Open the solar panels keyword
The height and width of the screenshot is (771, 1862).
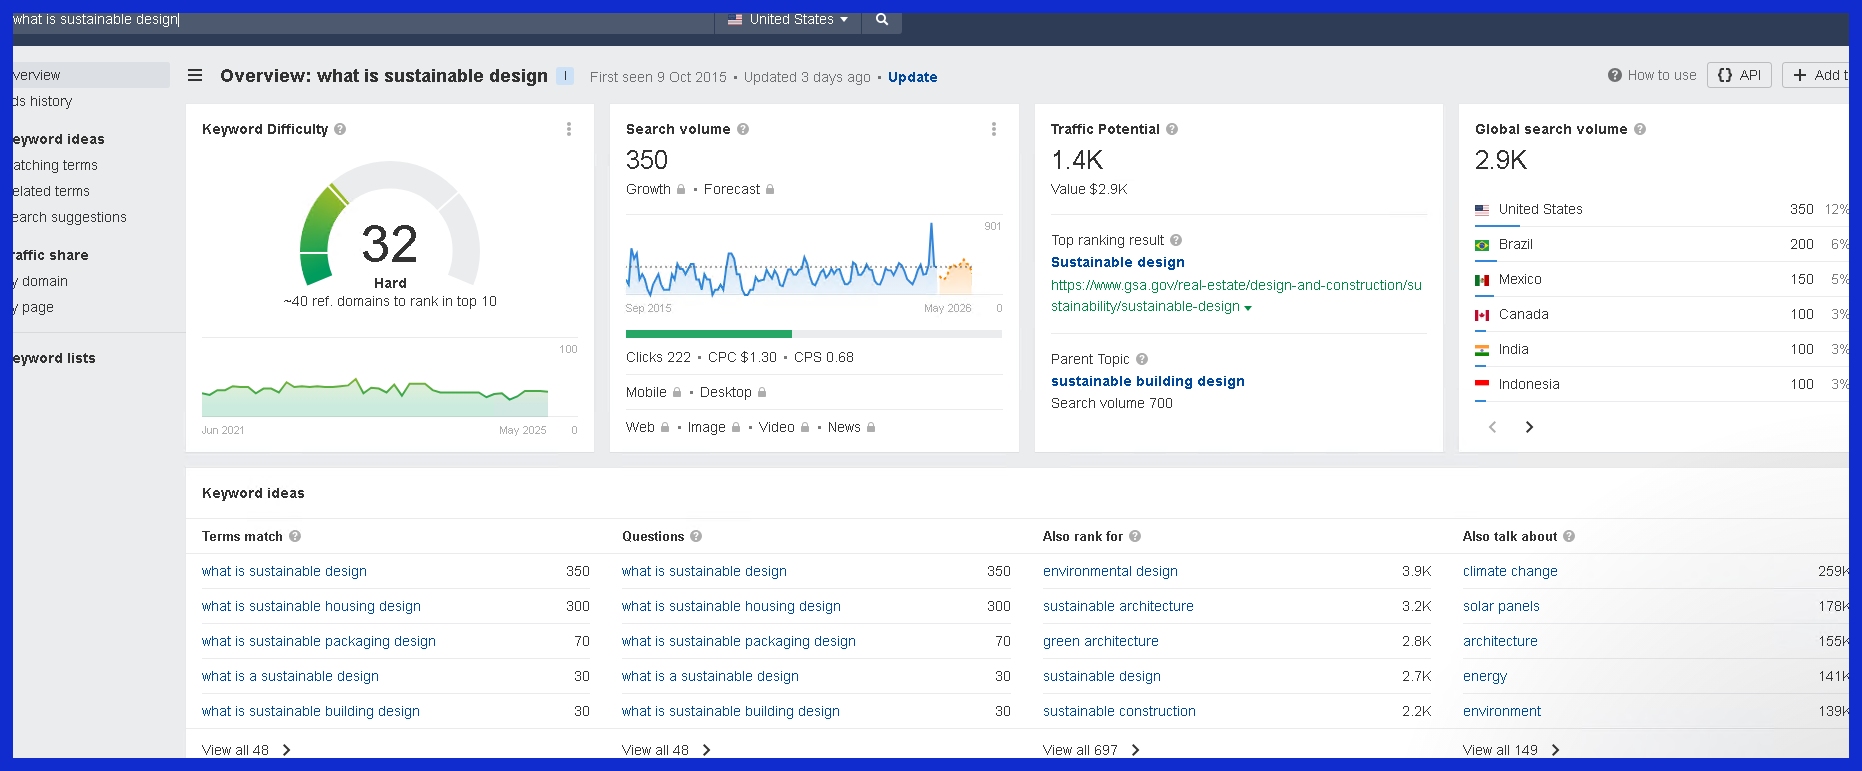click(1501, 606)
